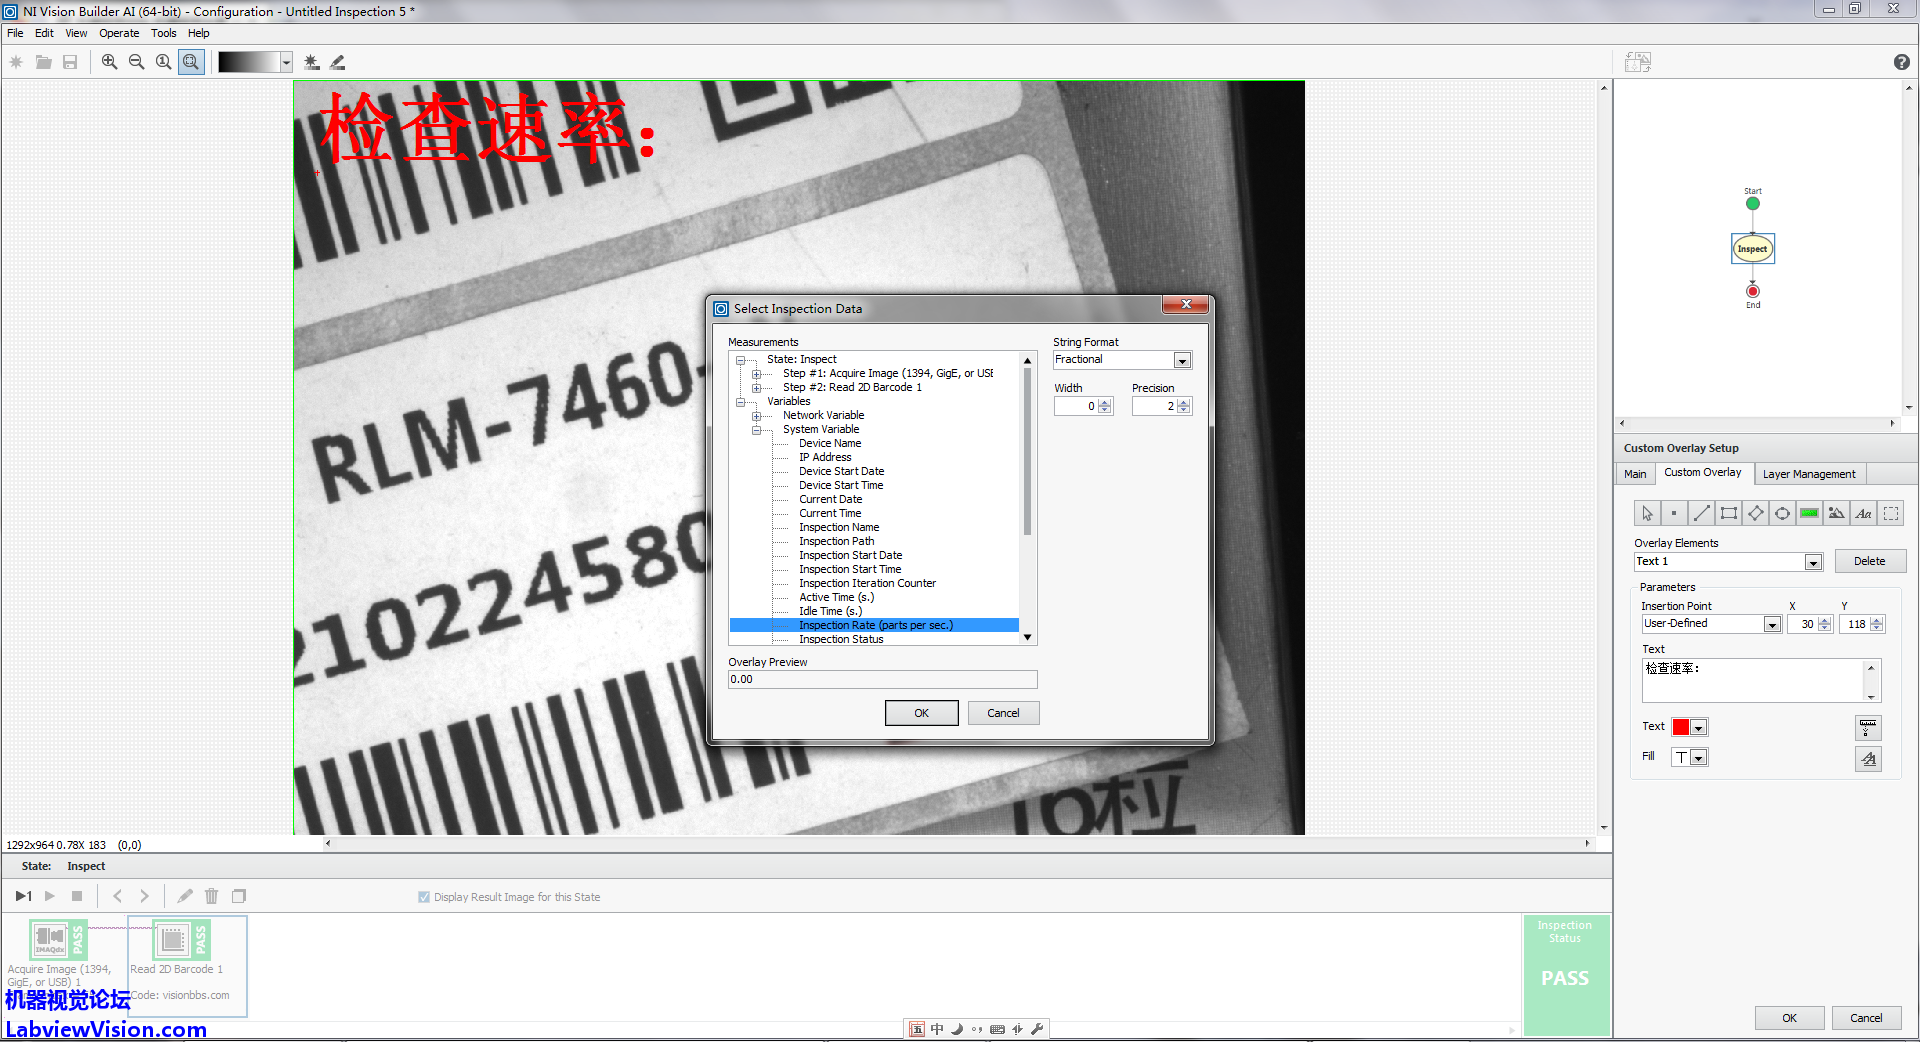This screenshot has height=1042, width=1920.
Task: Select the line overlay tool
Action: click(1701, 514)
